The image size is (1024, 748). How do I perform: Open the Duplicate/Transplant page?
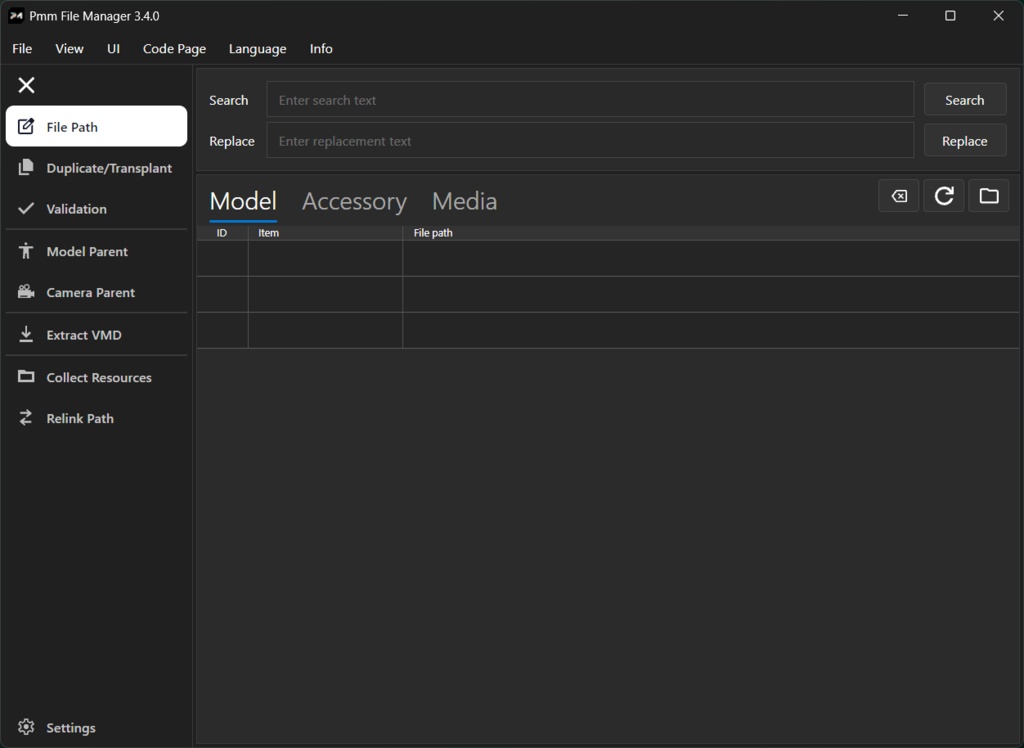click(x=96, y=168)
